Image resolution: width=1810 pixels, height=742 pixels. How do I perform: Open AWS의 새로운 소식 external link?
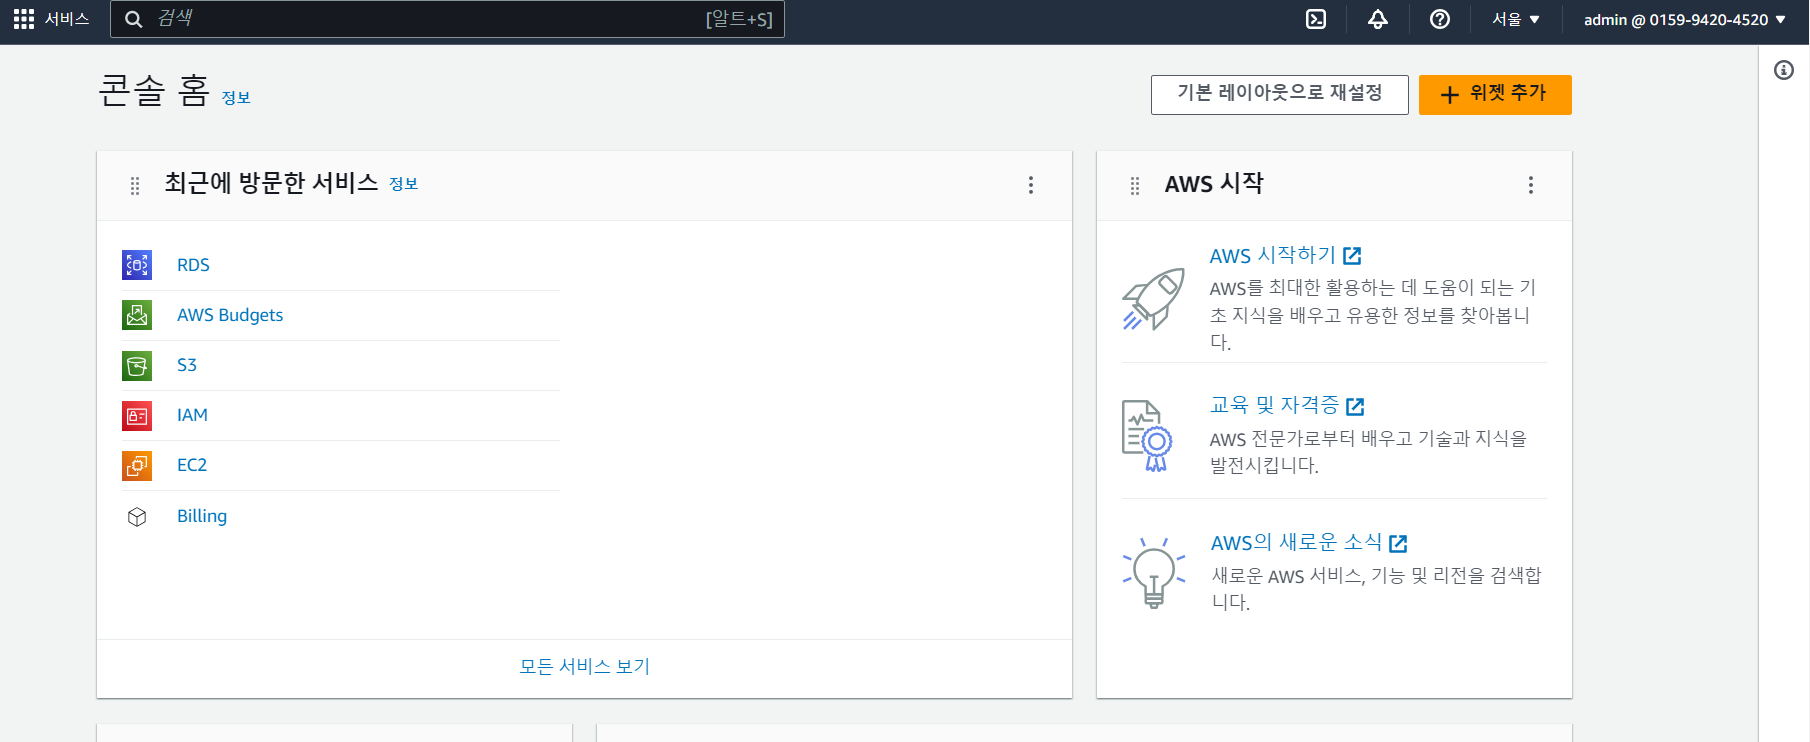click(x=1309, y=543)
